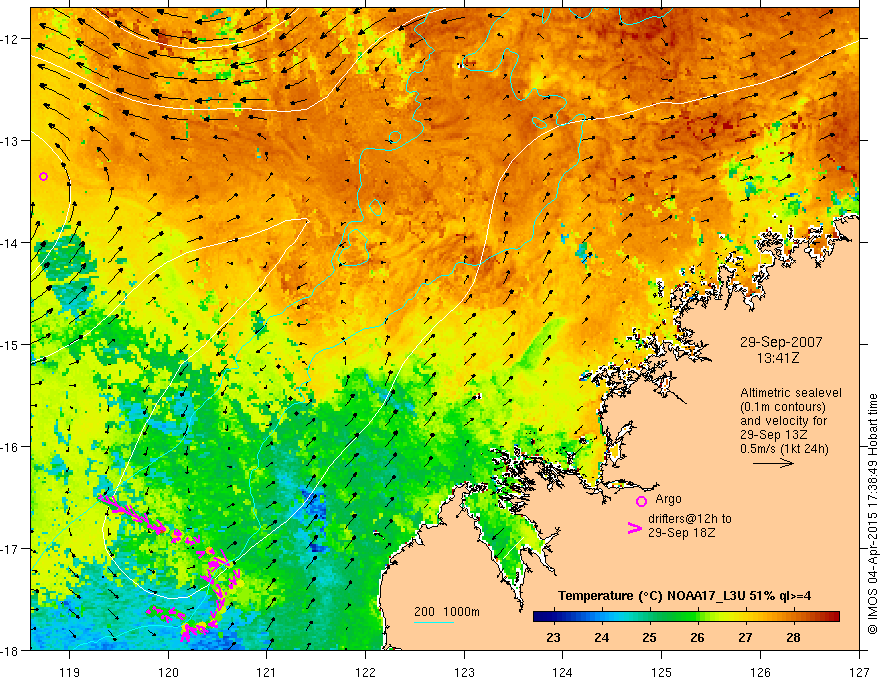Click the '(0.1m contours)' text
Screen dimensions: 880x680
tap(783, 407)
